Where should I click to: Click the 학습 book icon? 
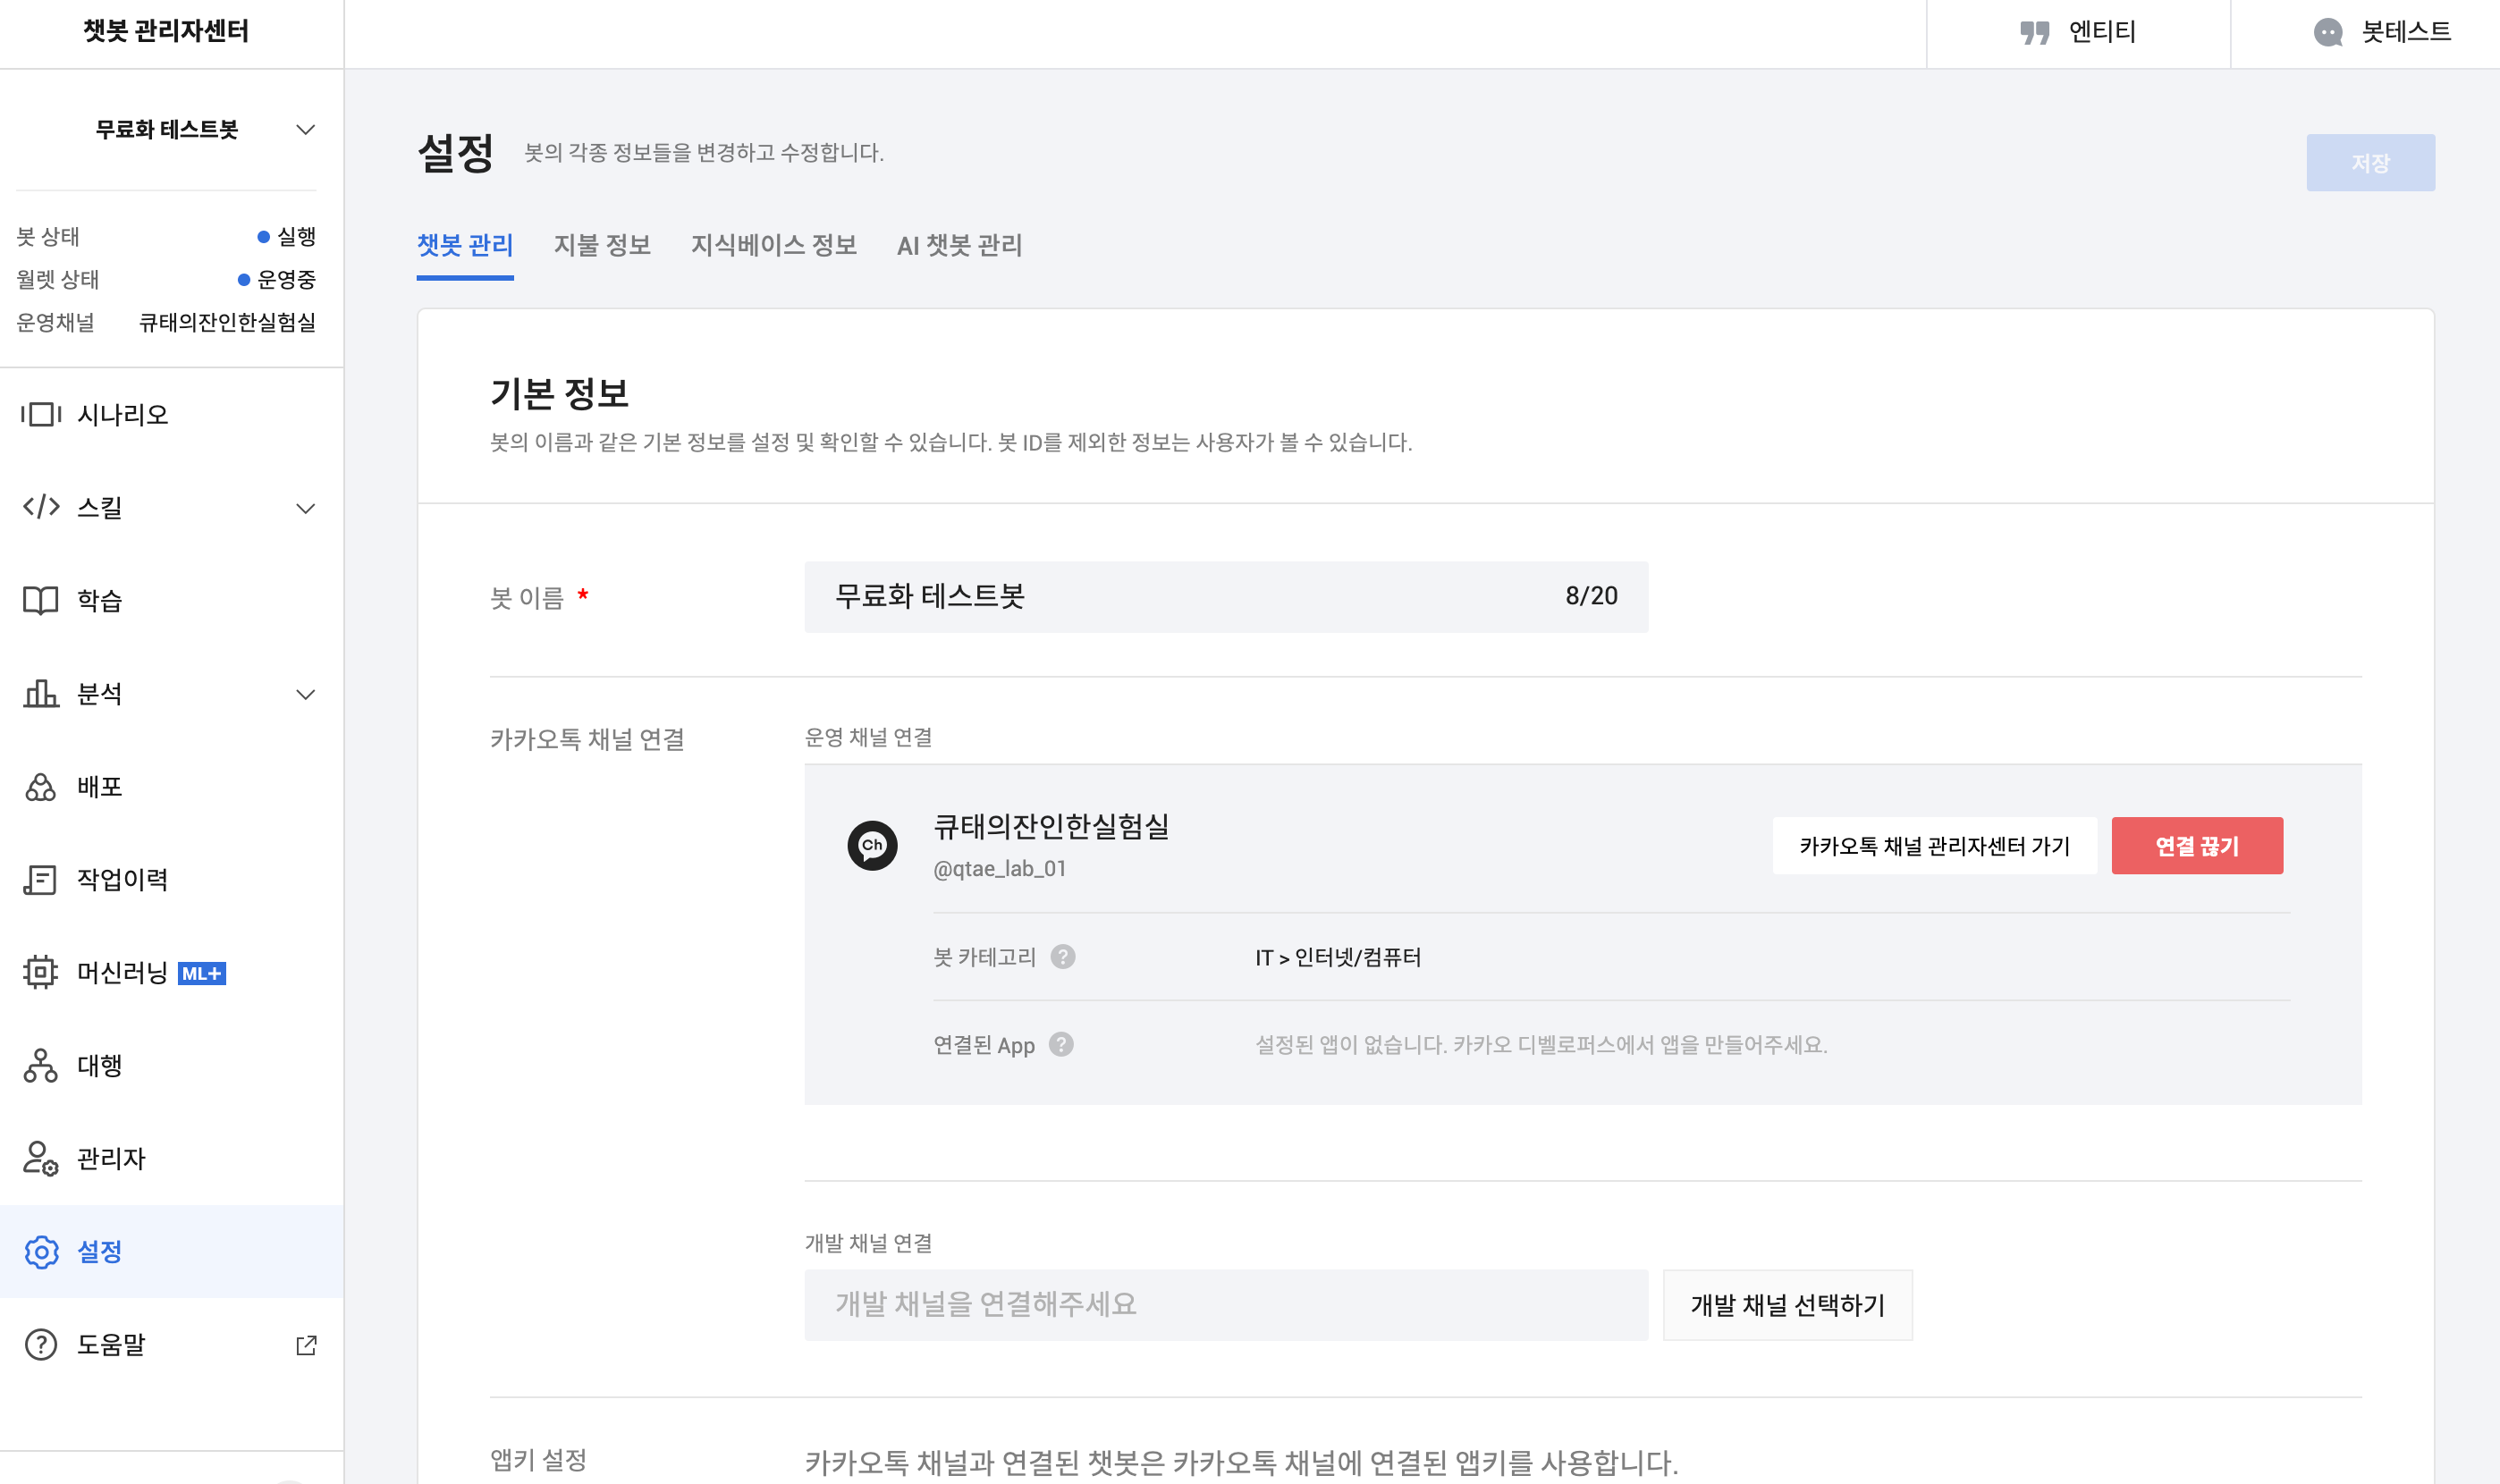(41, 600)
